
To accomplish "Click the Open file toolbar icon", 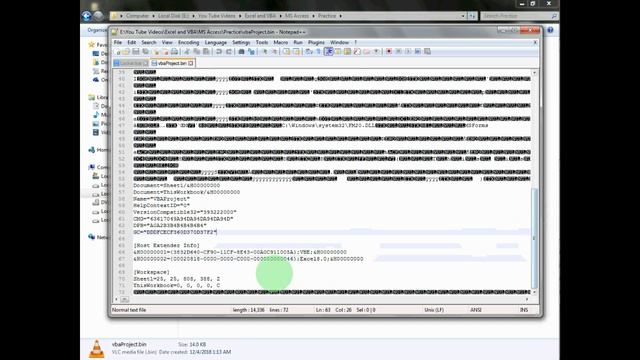I will 125,51.
